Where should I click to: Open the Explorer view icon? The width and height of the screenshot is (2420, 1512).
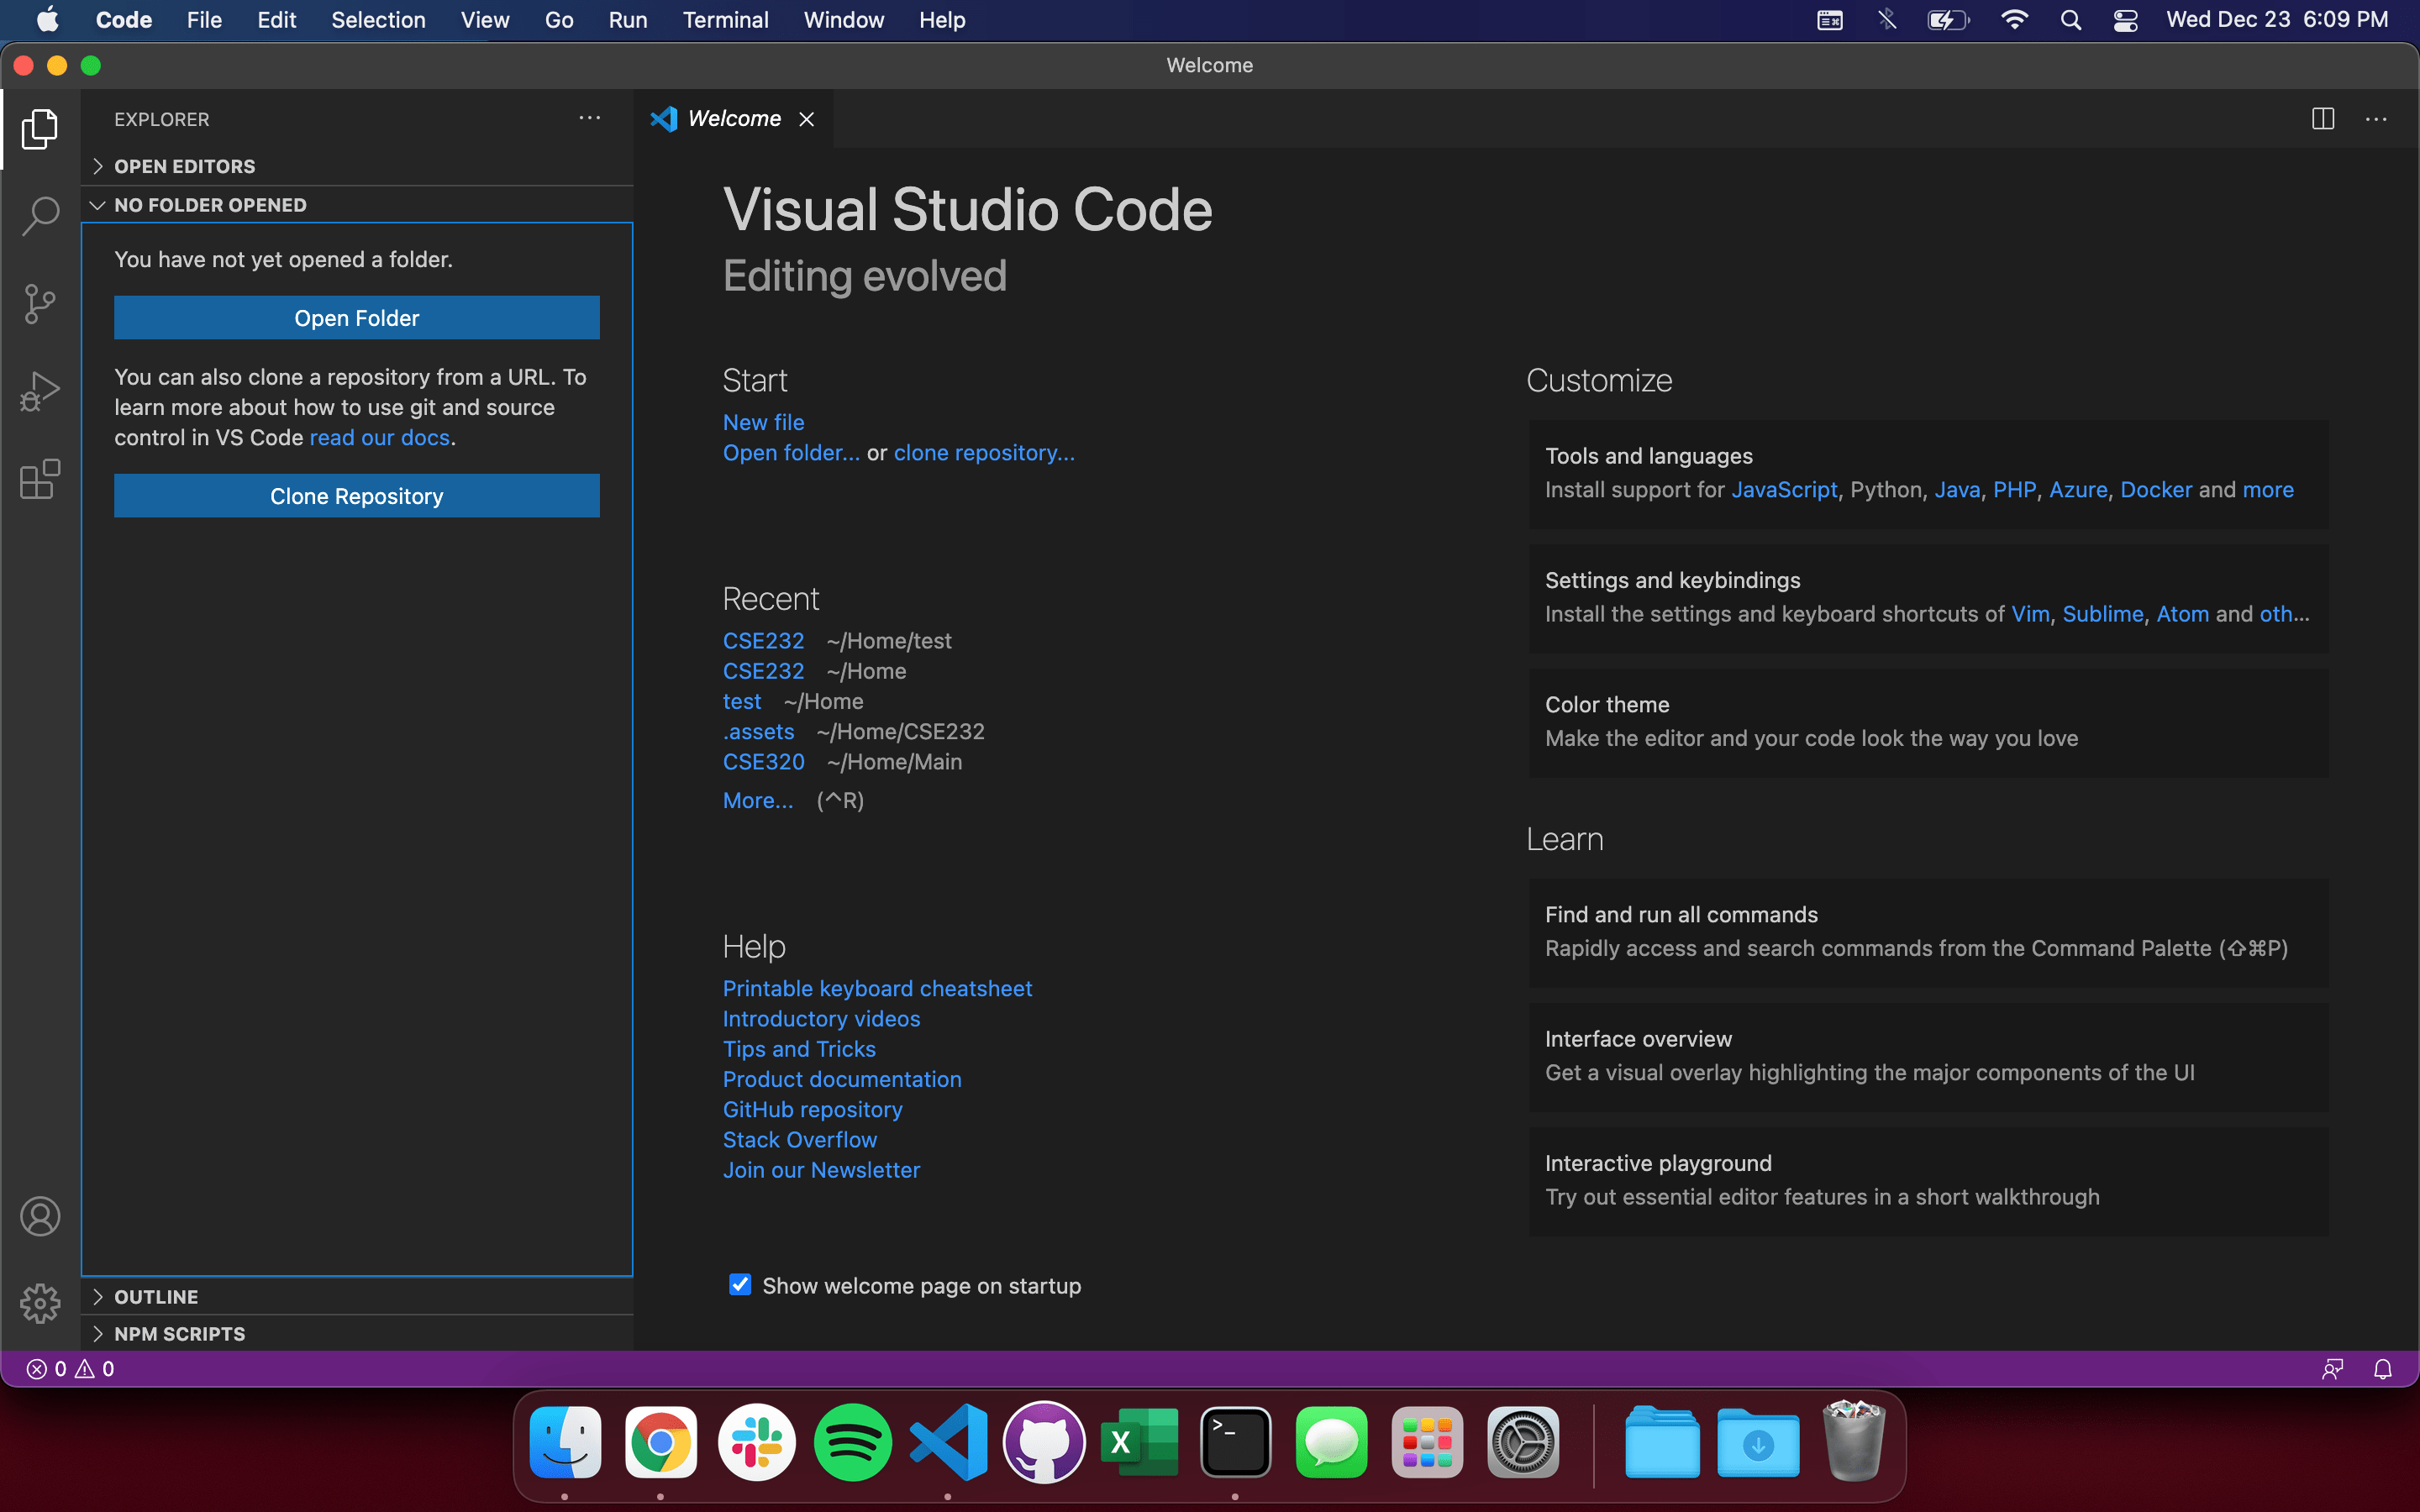(x=40, y=128)
